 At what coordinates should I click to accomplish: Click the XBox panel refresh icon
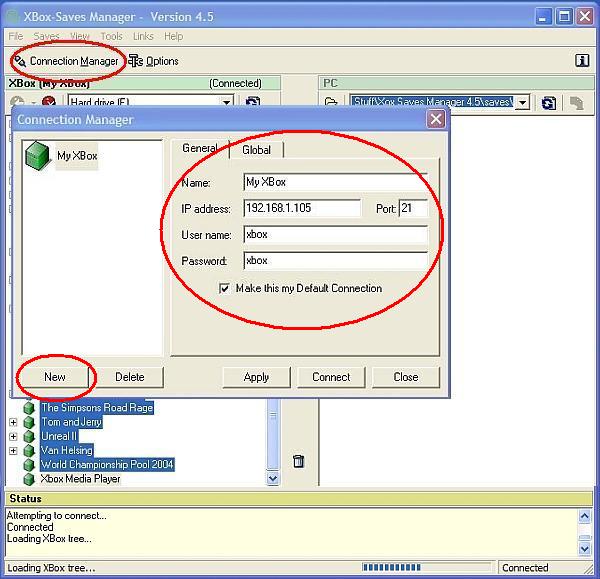(x=253, y=101)
